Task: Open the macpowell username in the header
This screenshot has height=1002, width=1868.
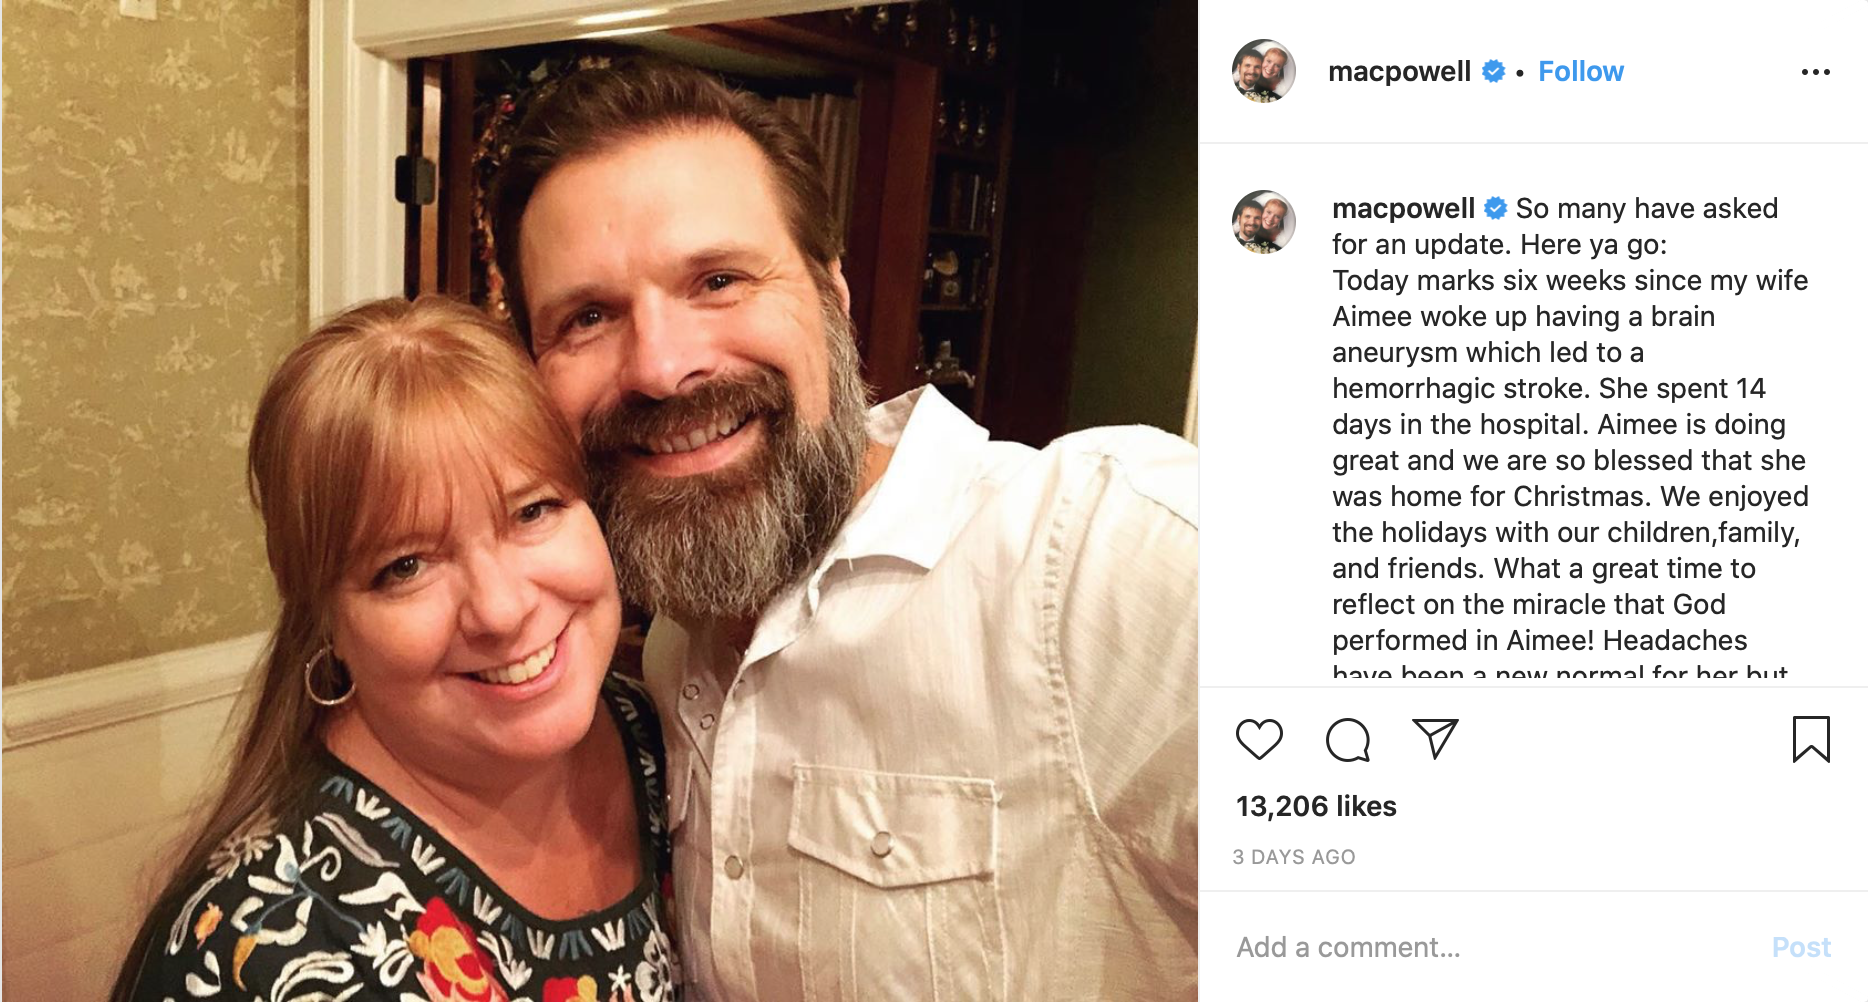Action: 1399,72
